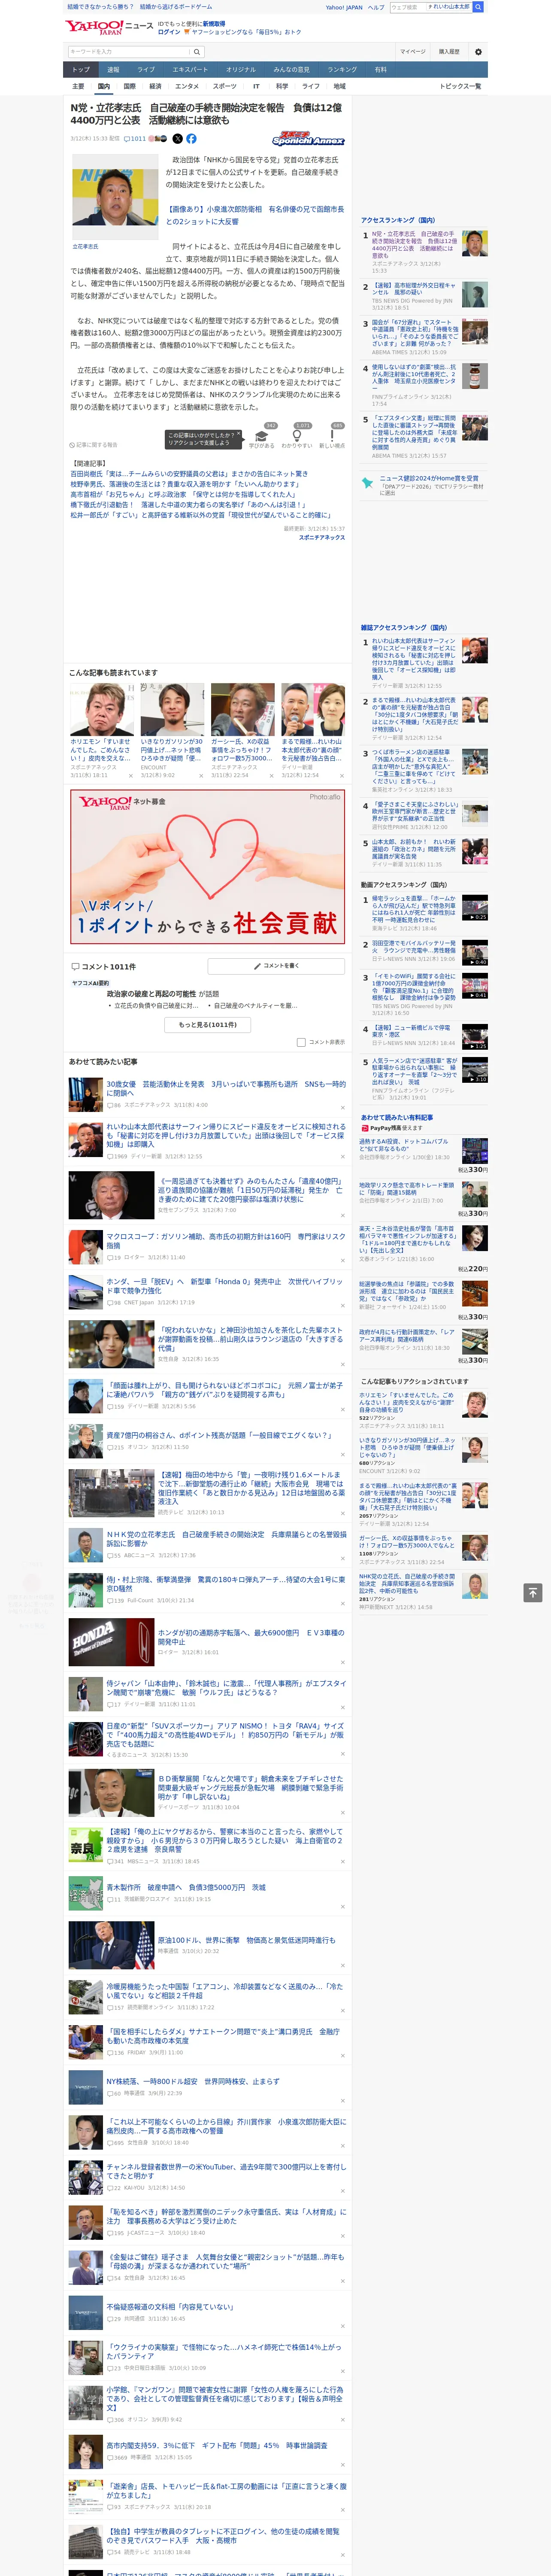
Task: Click the マイページ link
Action: point(413,52)
